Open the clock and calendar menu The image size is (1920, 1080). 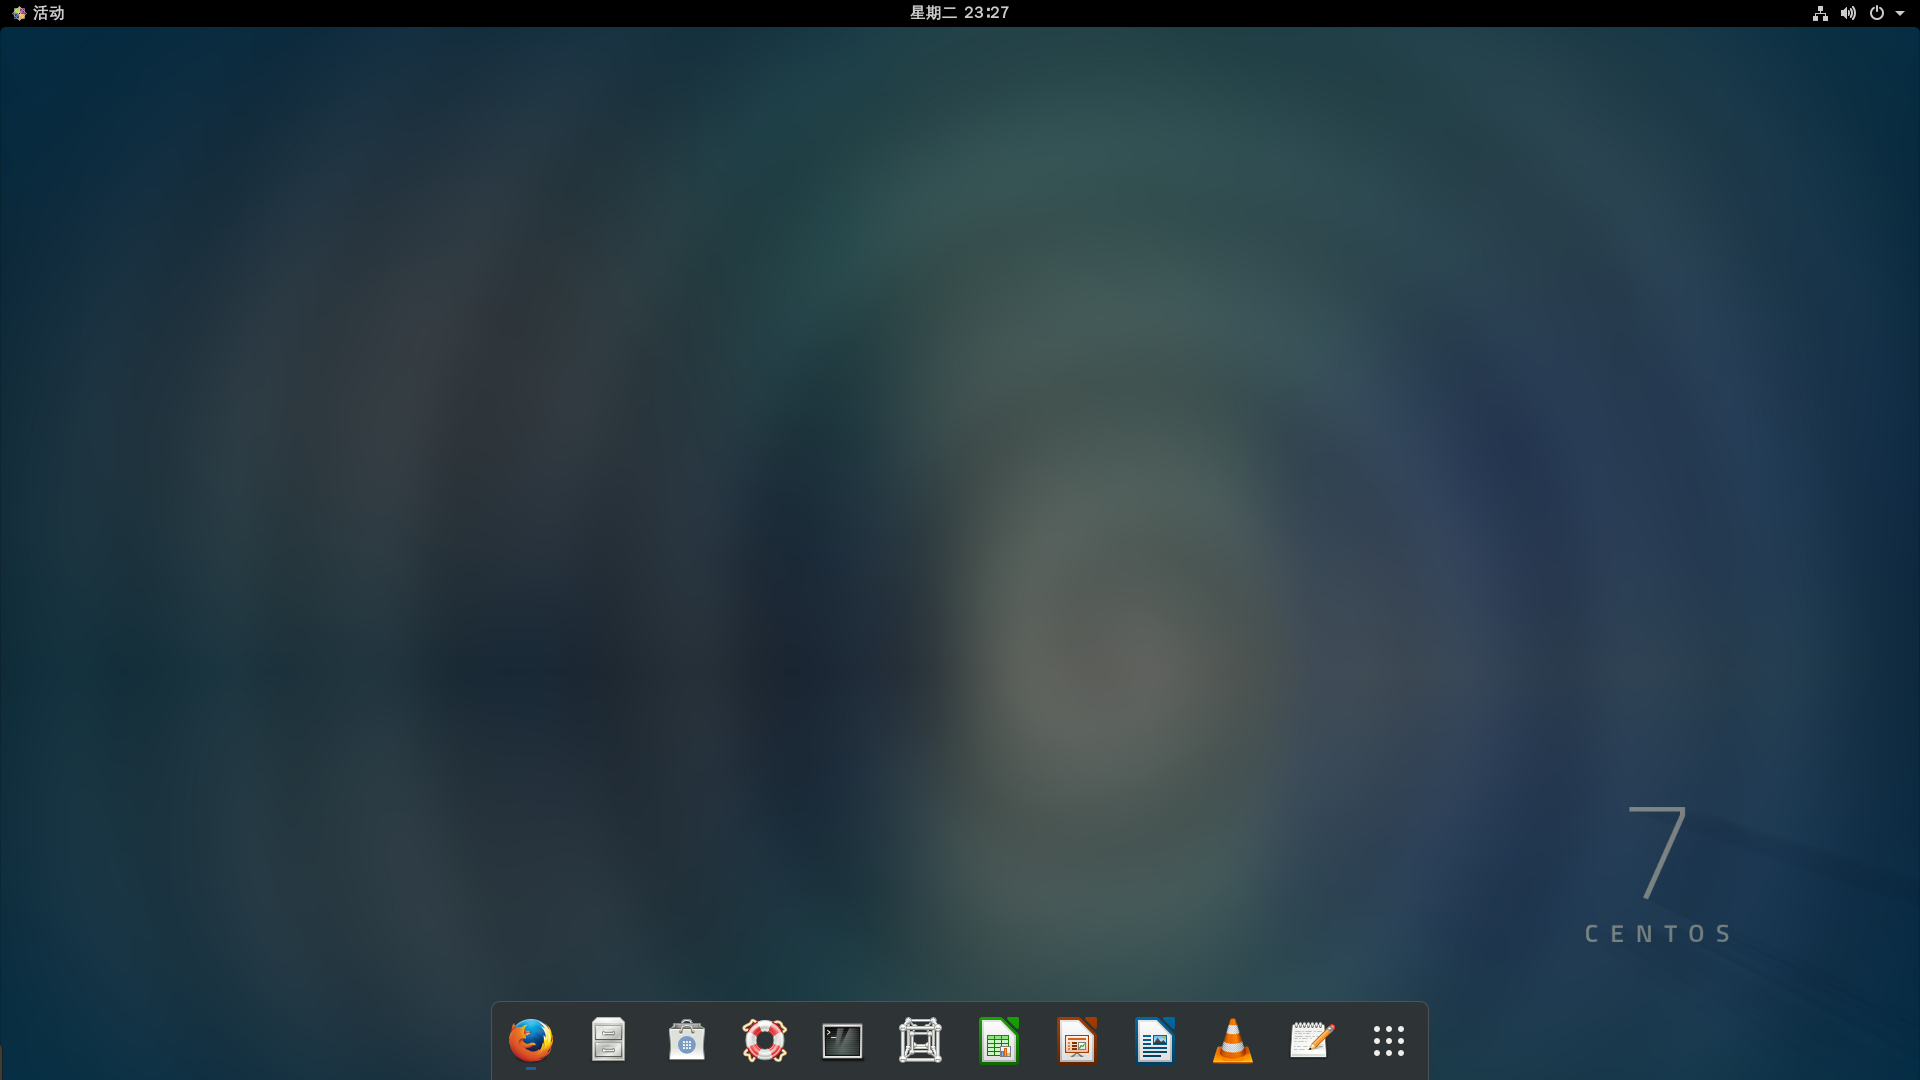(x=959, y=13)
